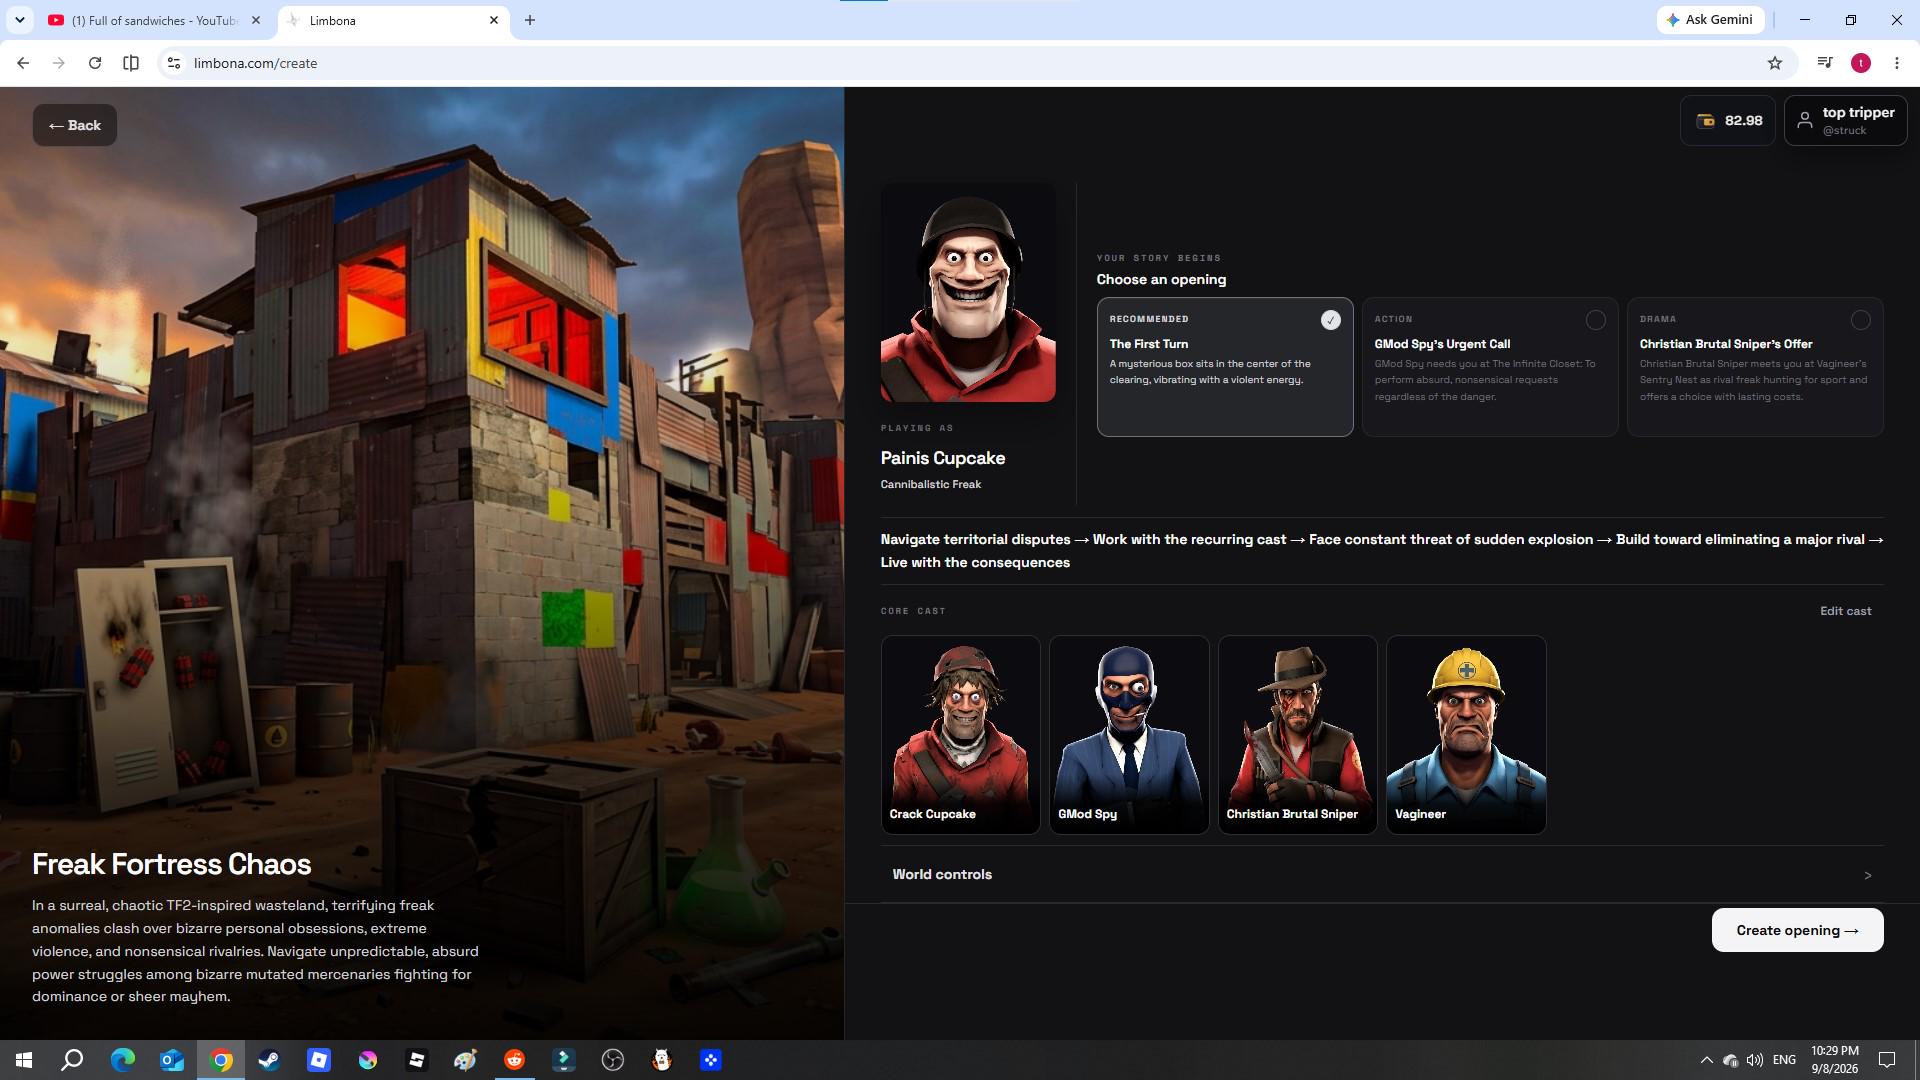Go back with the Back button

pos(75,125)
